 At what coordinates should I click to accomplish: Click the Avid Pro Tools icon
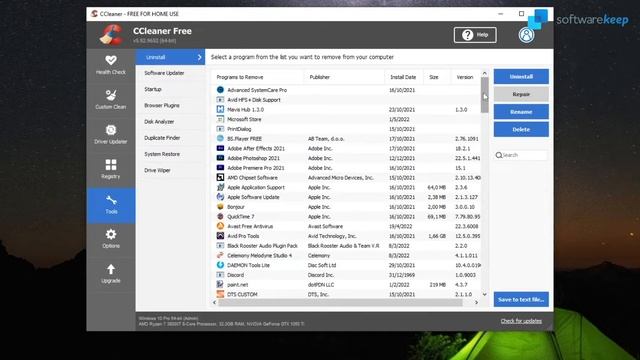[x=220, y=236]
